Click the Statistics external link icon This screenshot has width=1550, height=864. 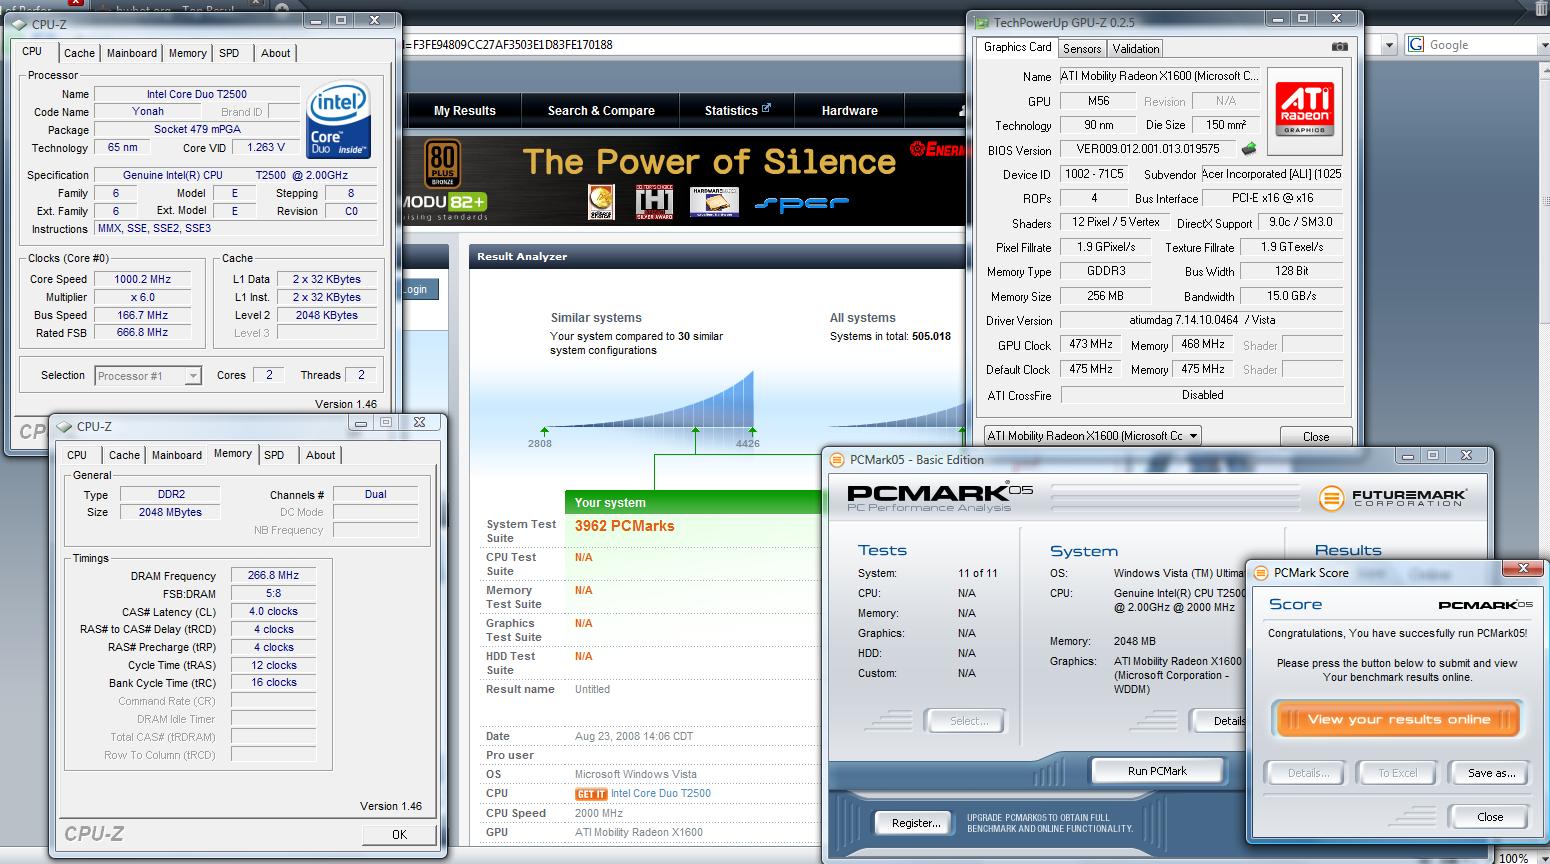click(x=766, y=108)
